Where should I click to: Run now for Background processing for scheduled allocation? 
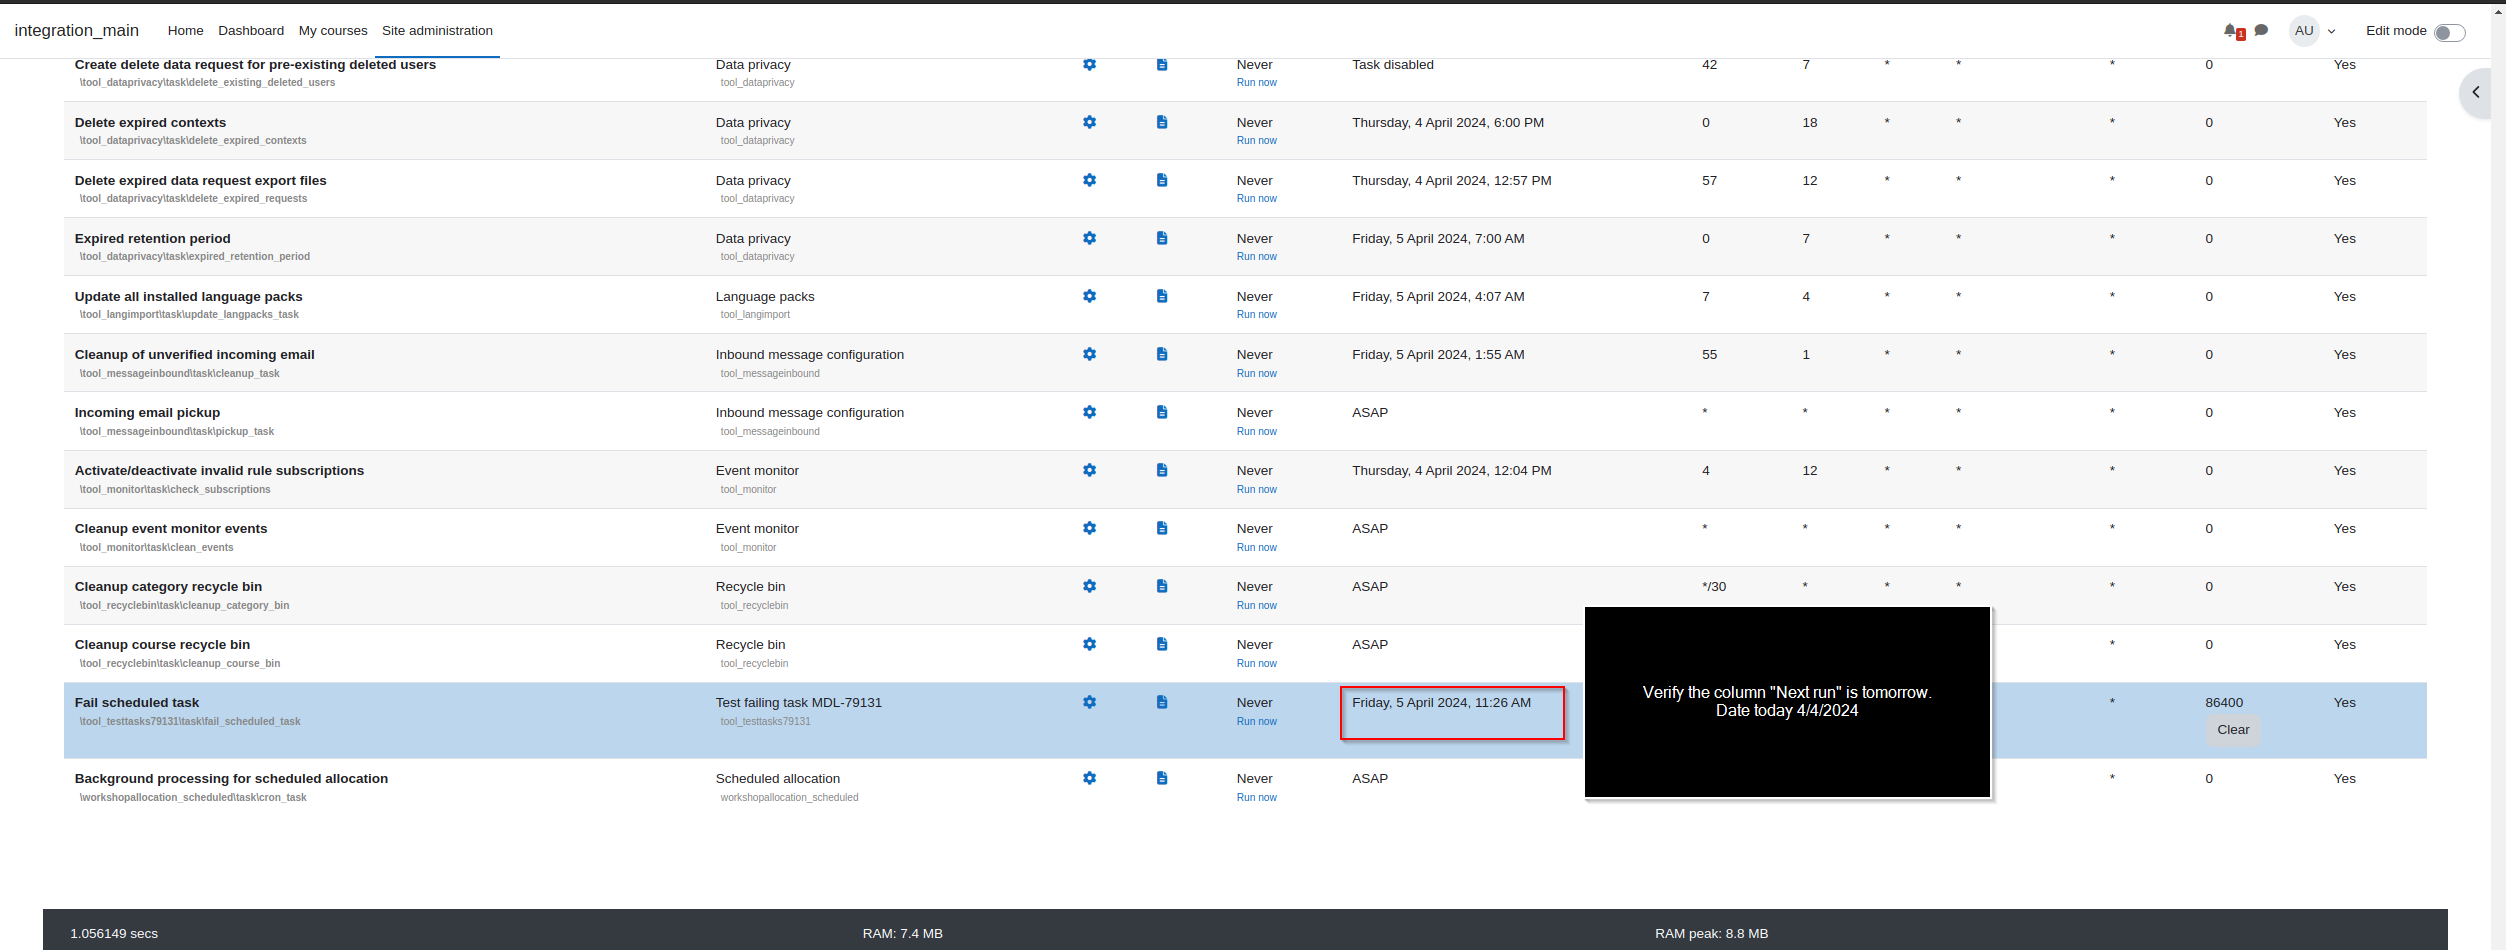[x=1256, y=798]
